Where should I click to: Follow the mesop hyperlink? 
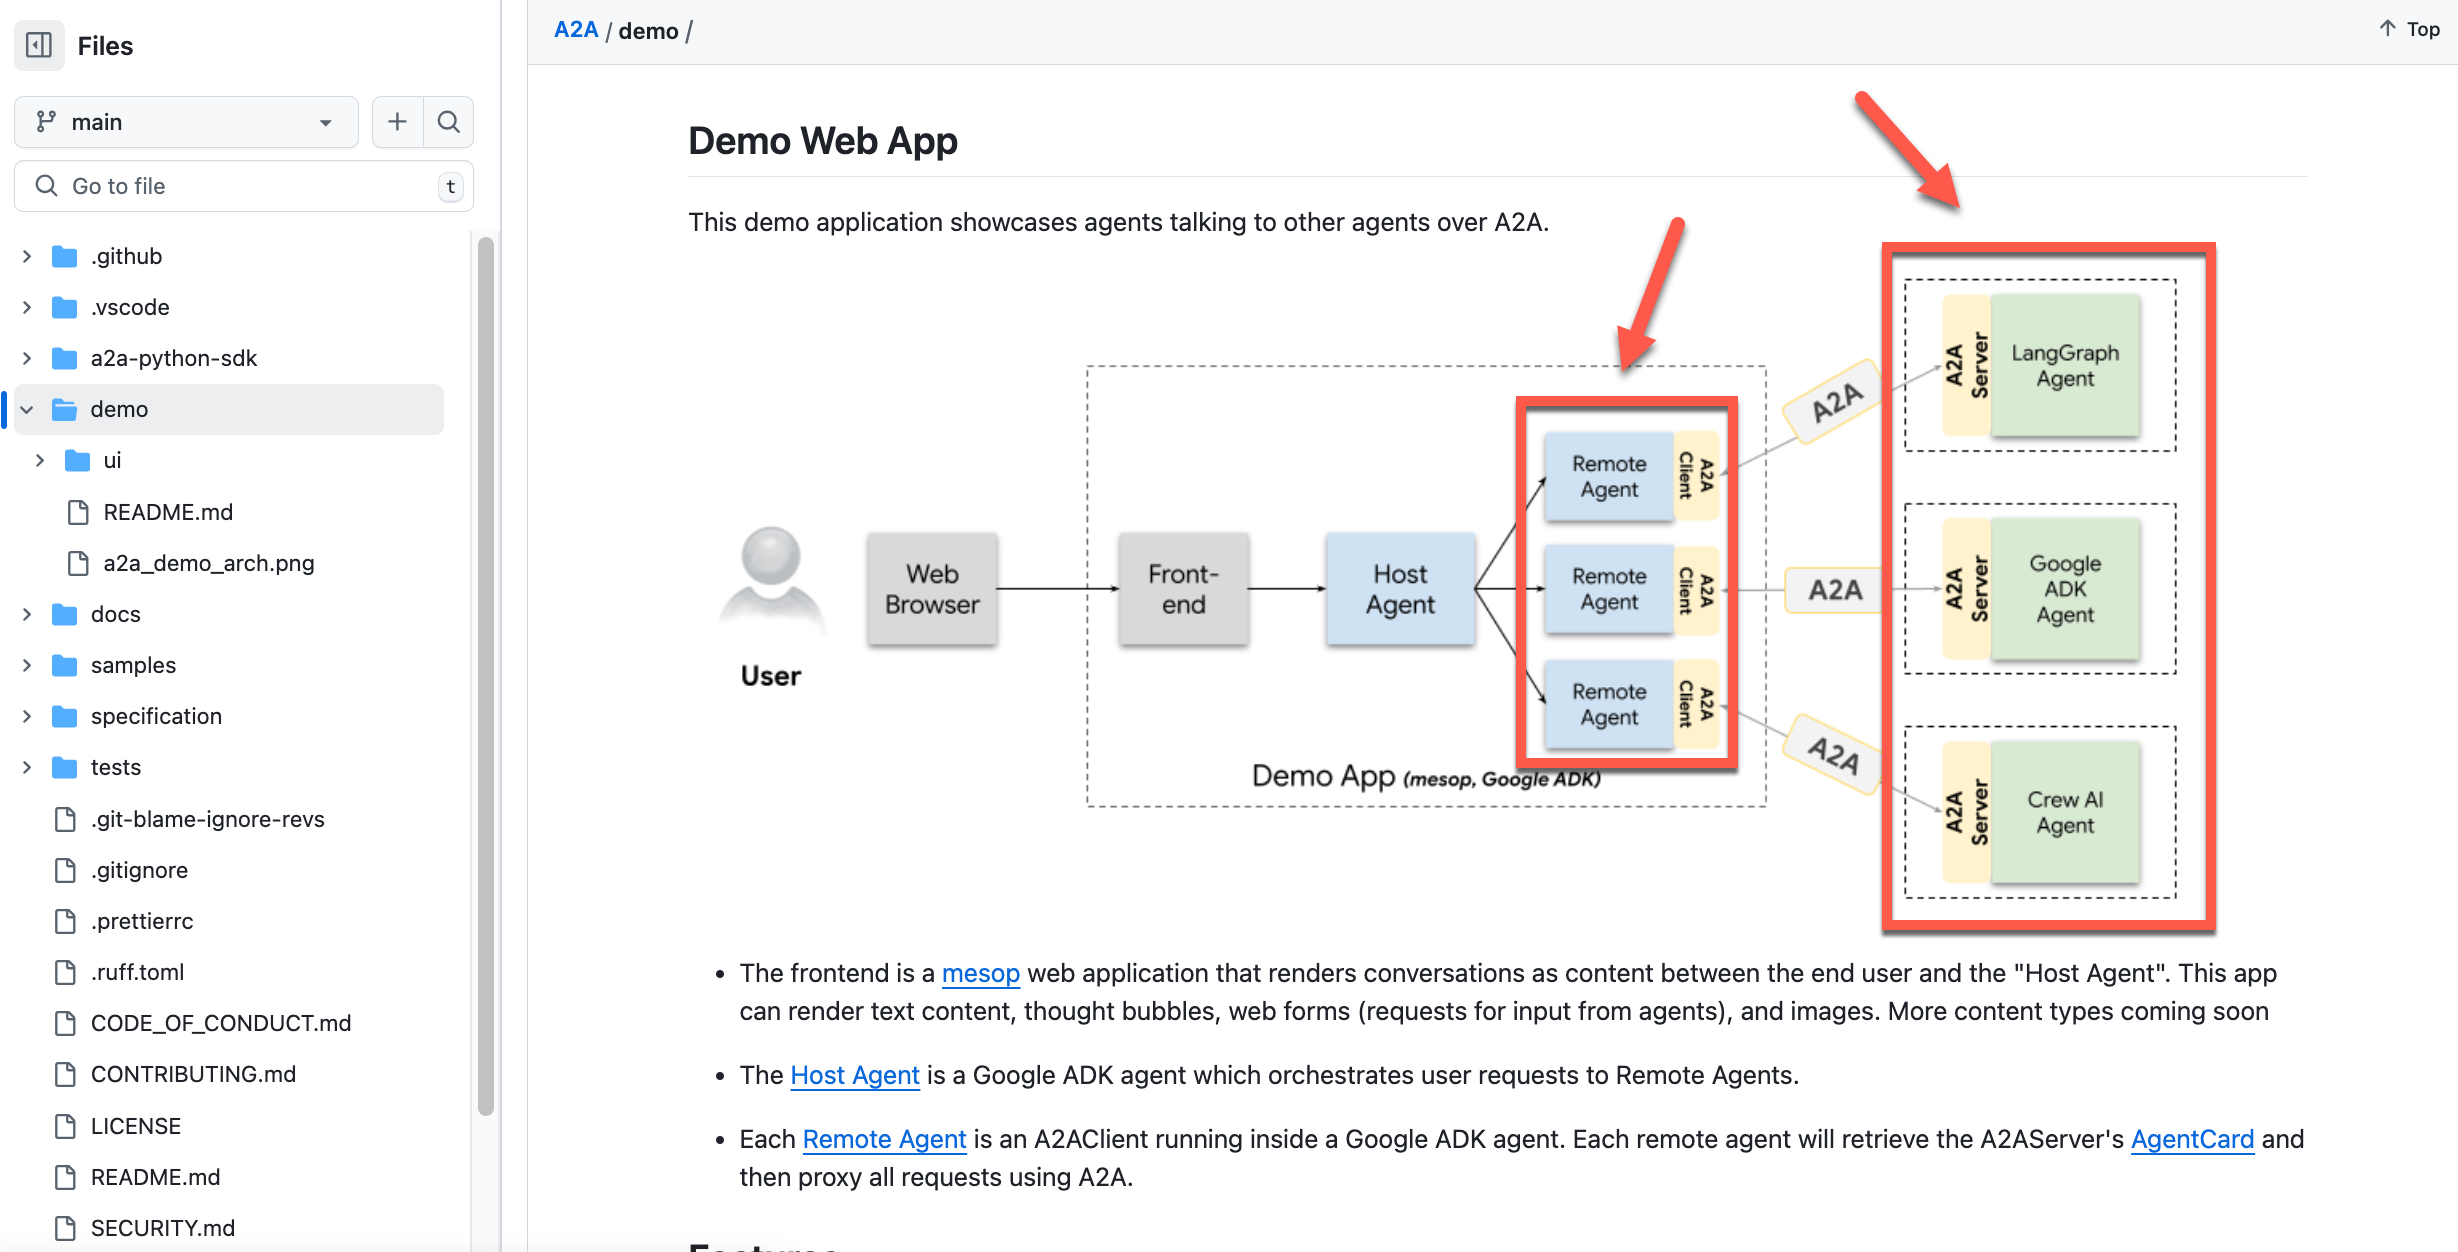(980, 973)
